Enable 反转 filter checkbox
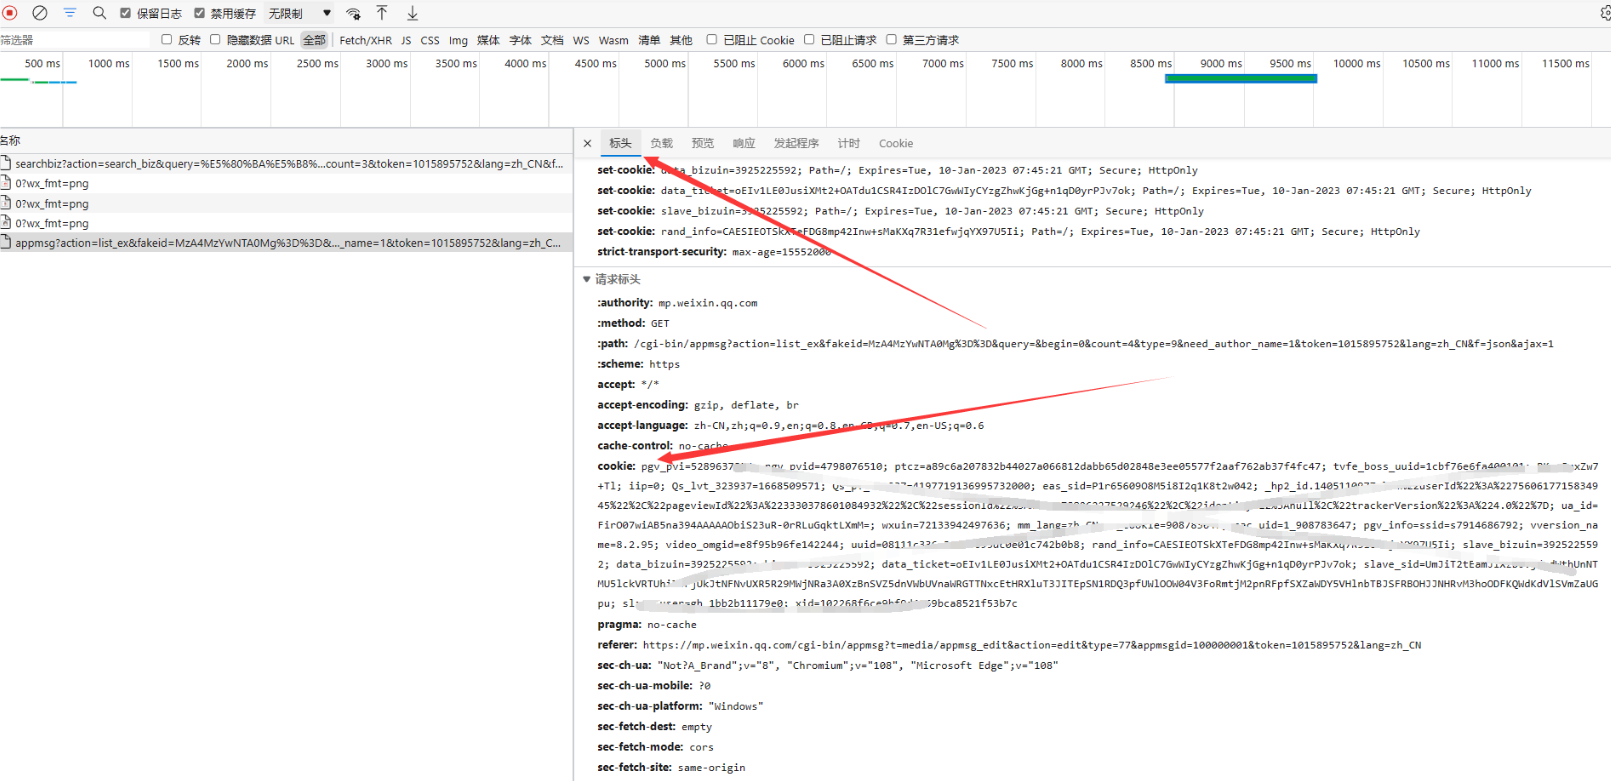Screen dimensions: 1611x782 coord(167,39)
